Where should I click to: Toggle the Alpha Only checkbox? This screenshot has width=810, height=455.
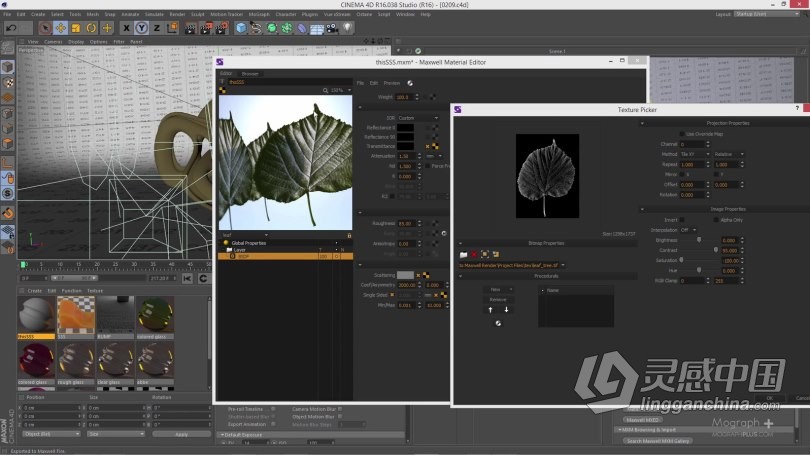716,220
